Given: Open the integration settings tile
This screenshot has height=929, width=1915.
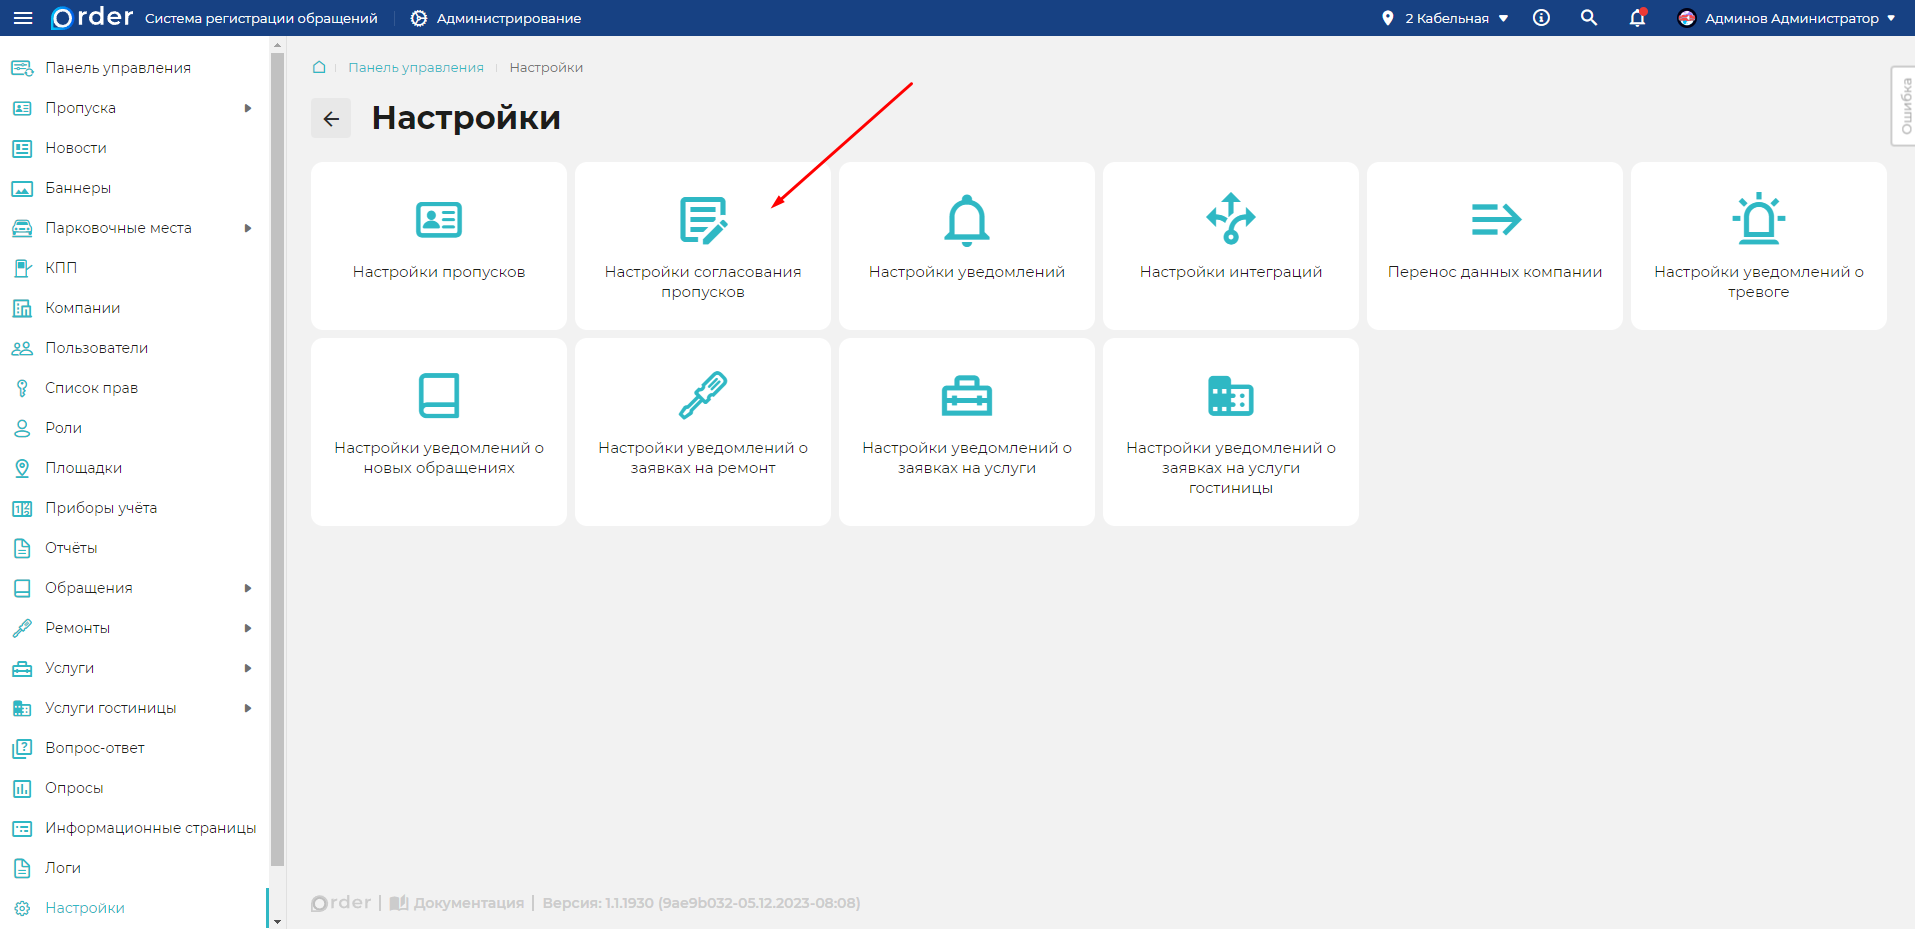Looking at the screenshot, I should pos(1230,246).
